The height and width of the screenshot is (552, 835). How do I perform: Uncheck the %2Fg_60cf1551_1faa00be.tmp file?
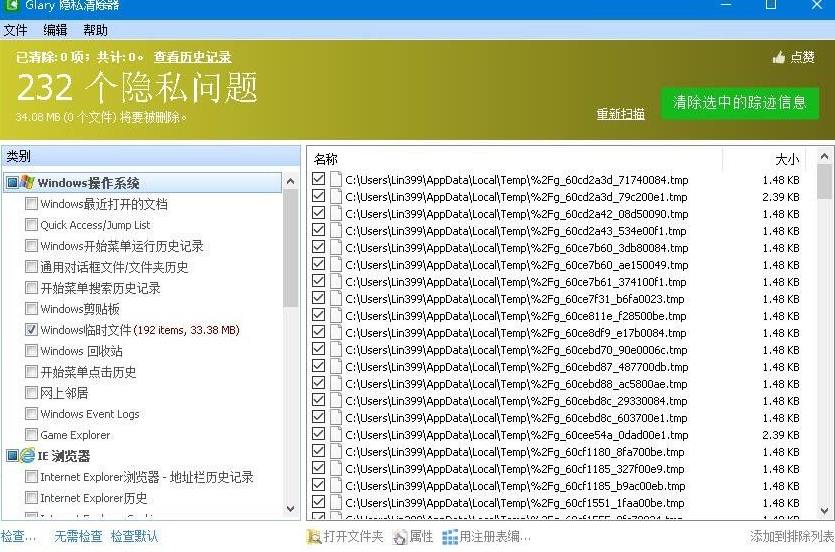pos(318,502)
